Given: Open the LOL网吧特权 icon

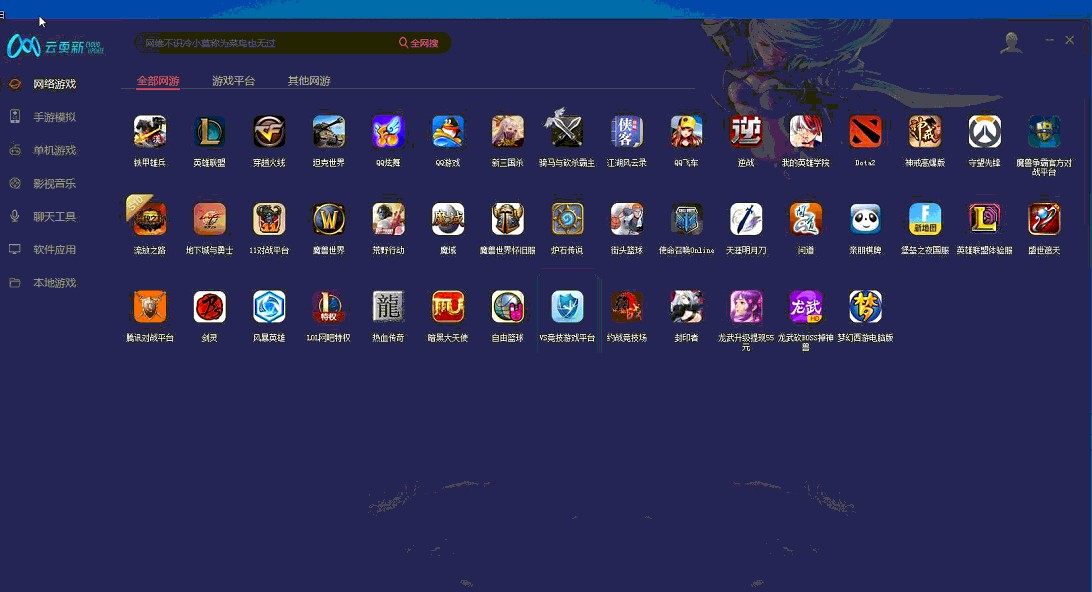Looking at the screenshot, I should 329,307.
